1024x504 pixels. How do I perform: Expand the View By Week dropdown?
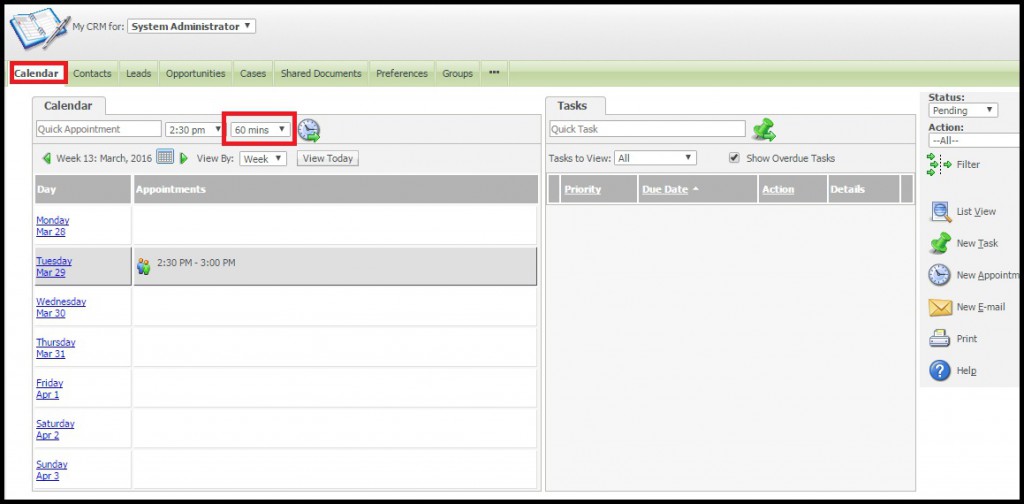(x=264, y=158)
